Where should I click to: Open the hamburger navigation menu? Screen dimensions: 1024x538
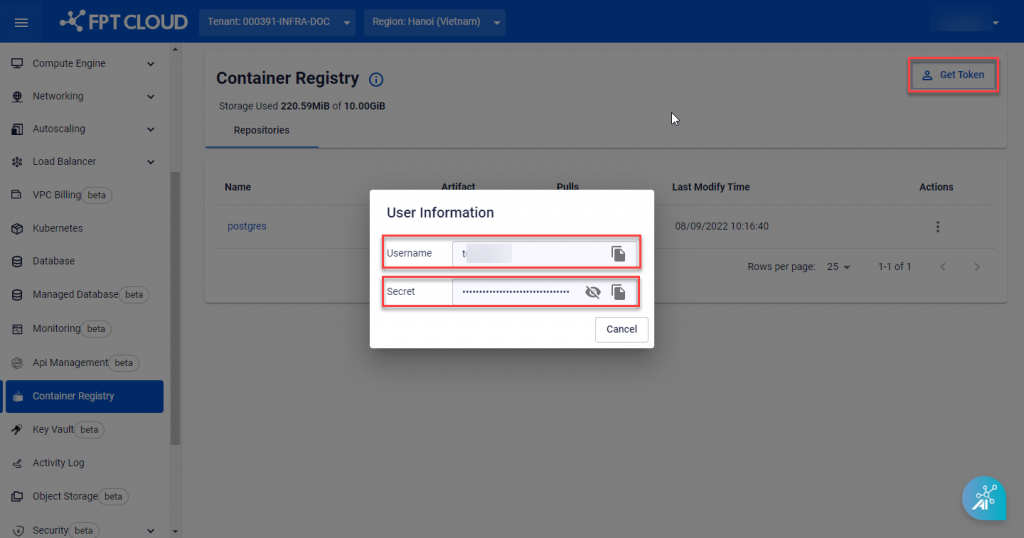point(21,22)
